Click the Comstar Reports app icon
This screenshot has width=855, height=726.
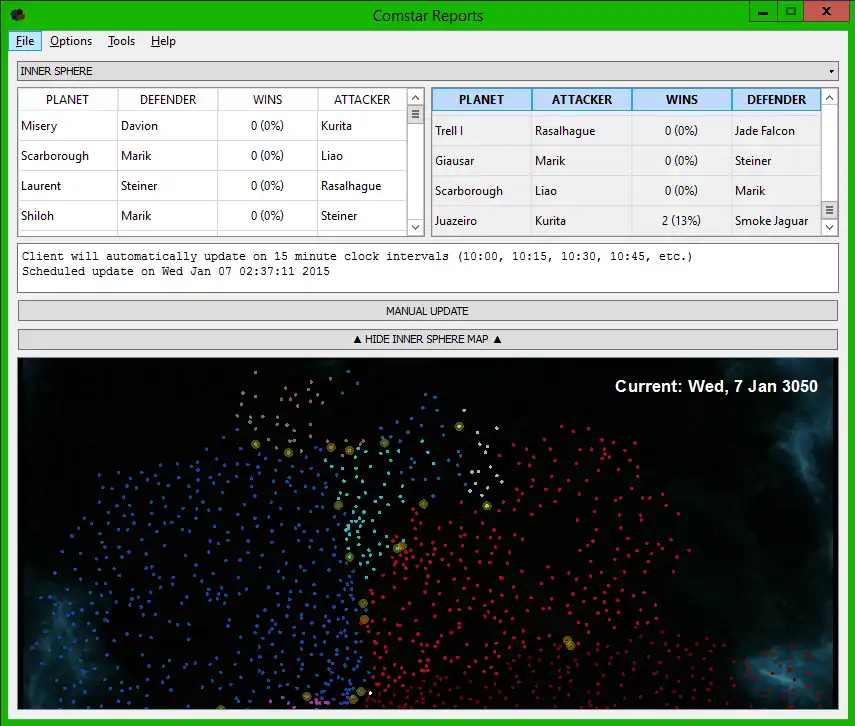pyautogui.click(x=17, y=14)
